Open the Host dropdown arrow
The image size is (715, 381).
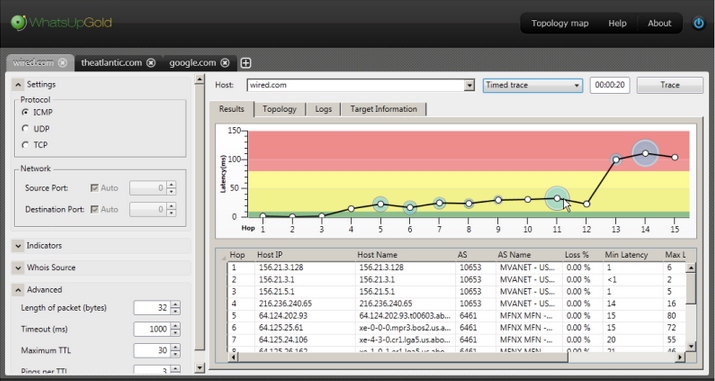469,85
